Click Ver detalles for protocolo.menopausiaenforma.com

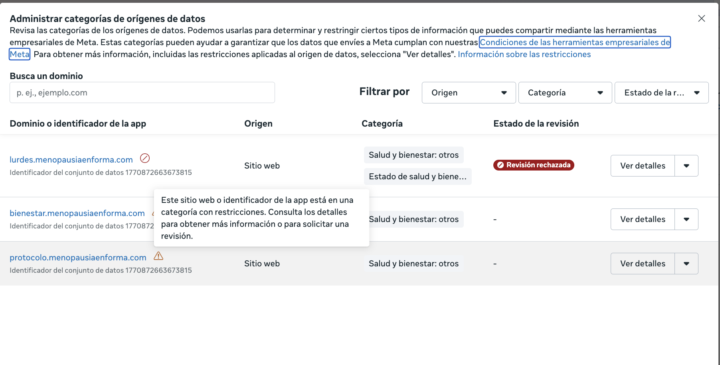642,264
